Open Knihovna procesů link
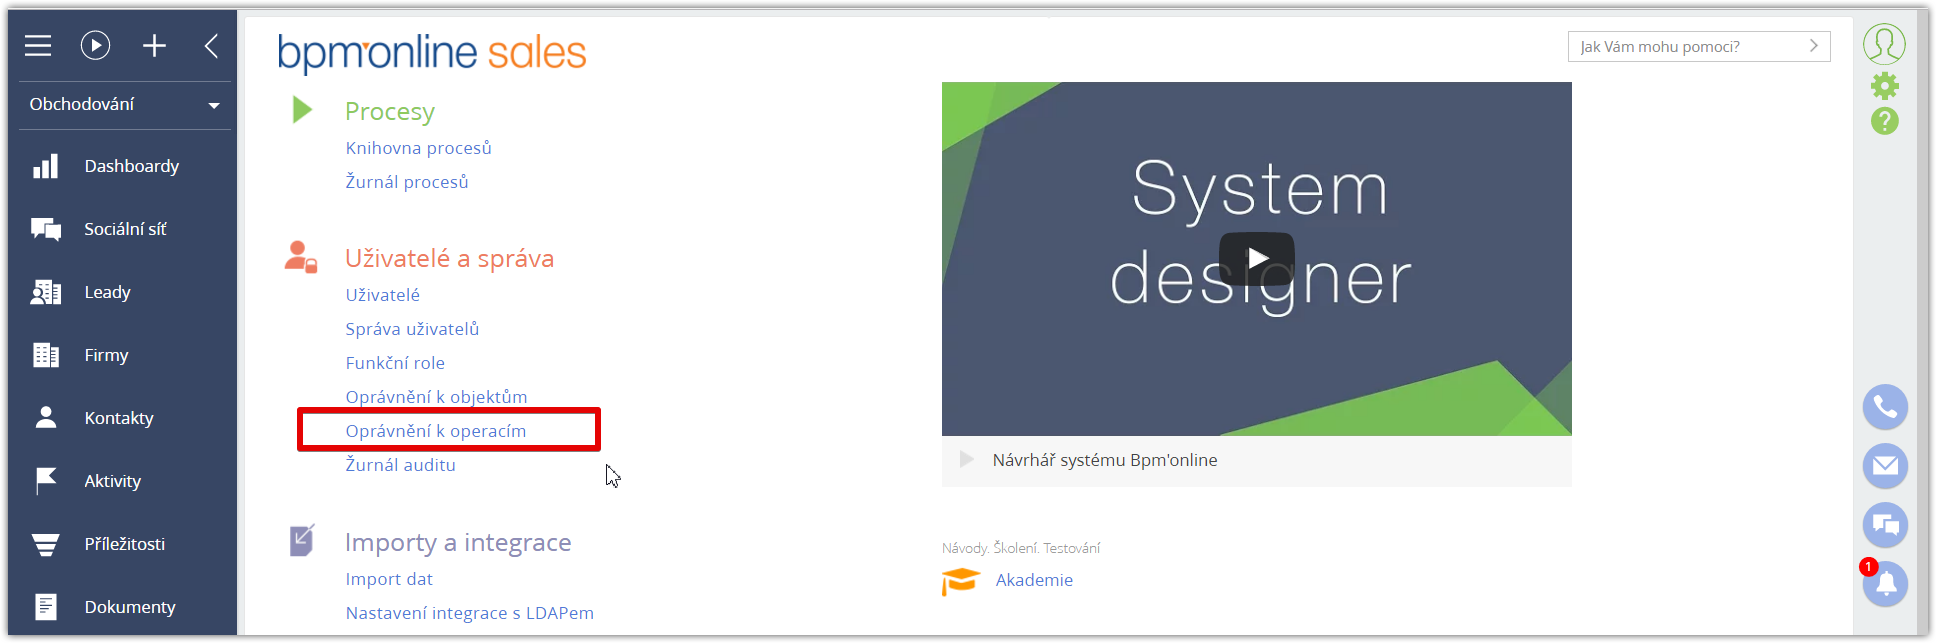Viewport: 1936px width, 643px height. pyautogui.click(x=419, y=148)
